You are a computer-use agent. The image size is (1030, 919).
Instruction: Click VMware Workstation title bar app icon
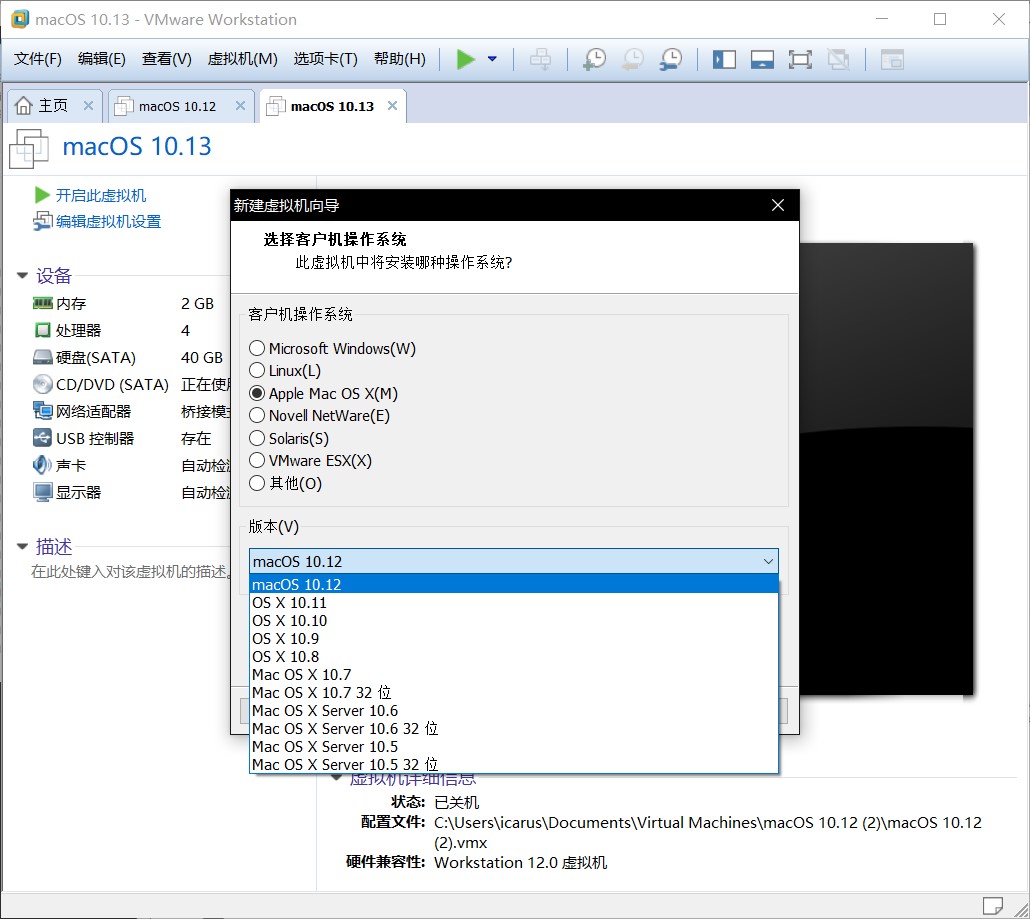[20, 19]
